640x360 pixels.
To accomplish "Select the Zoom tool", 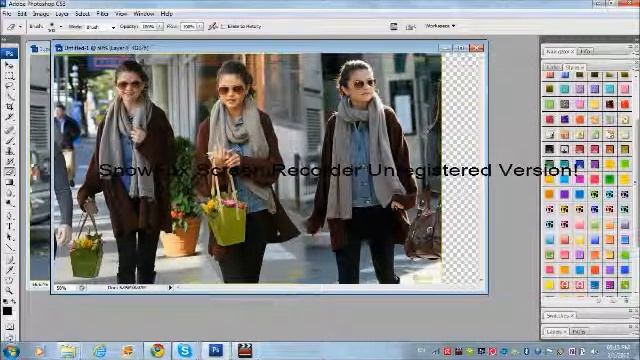I will point(9,291).
